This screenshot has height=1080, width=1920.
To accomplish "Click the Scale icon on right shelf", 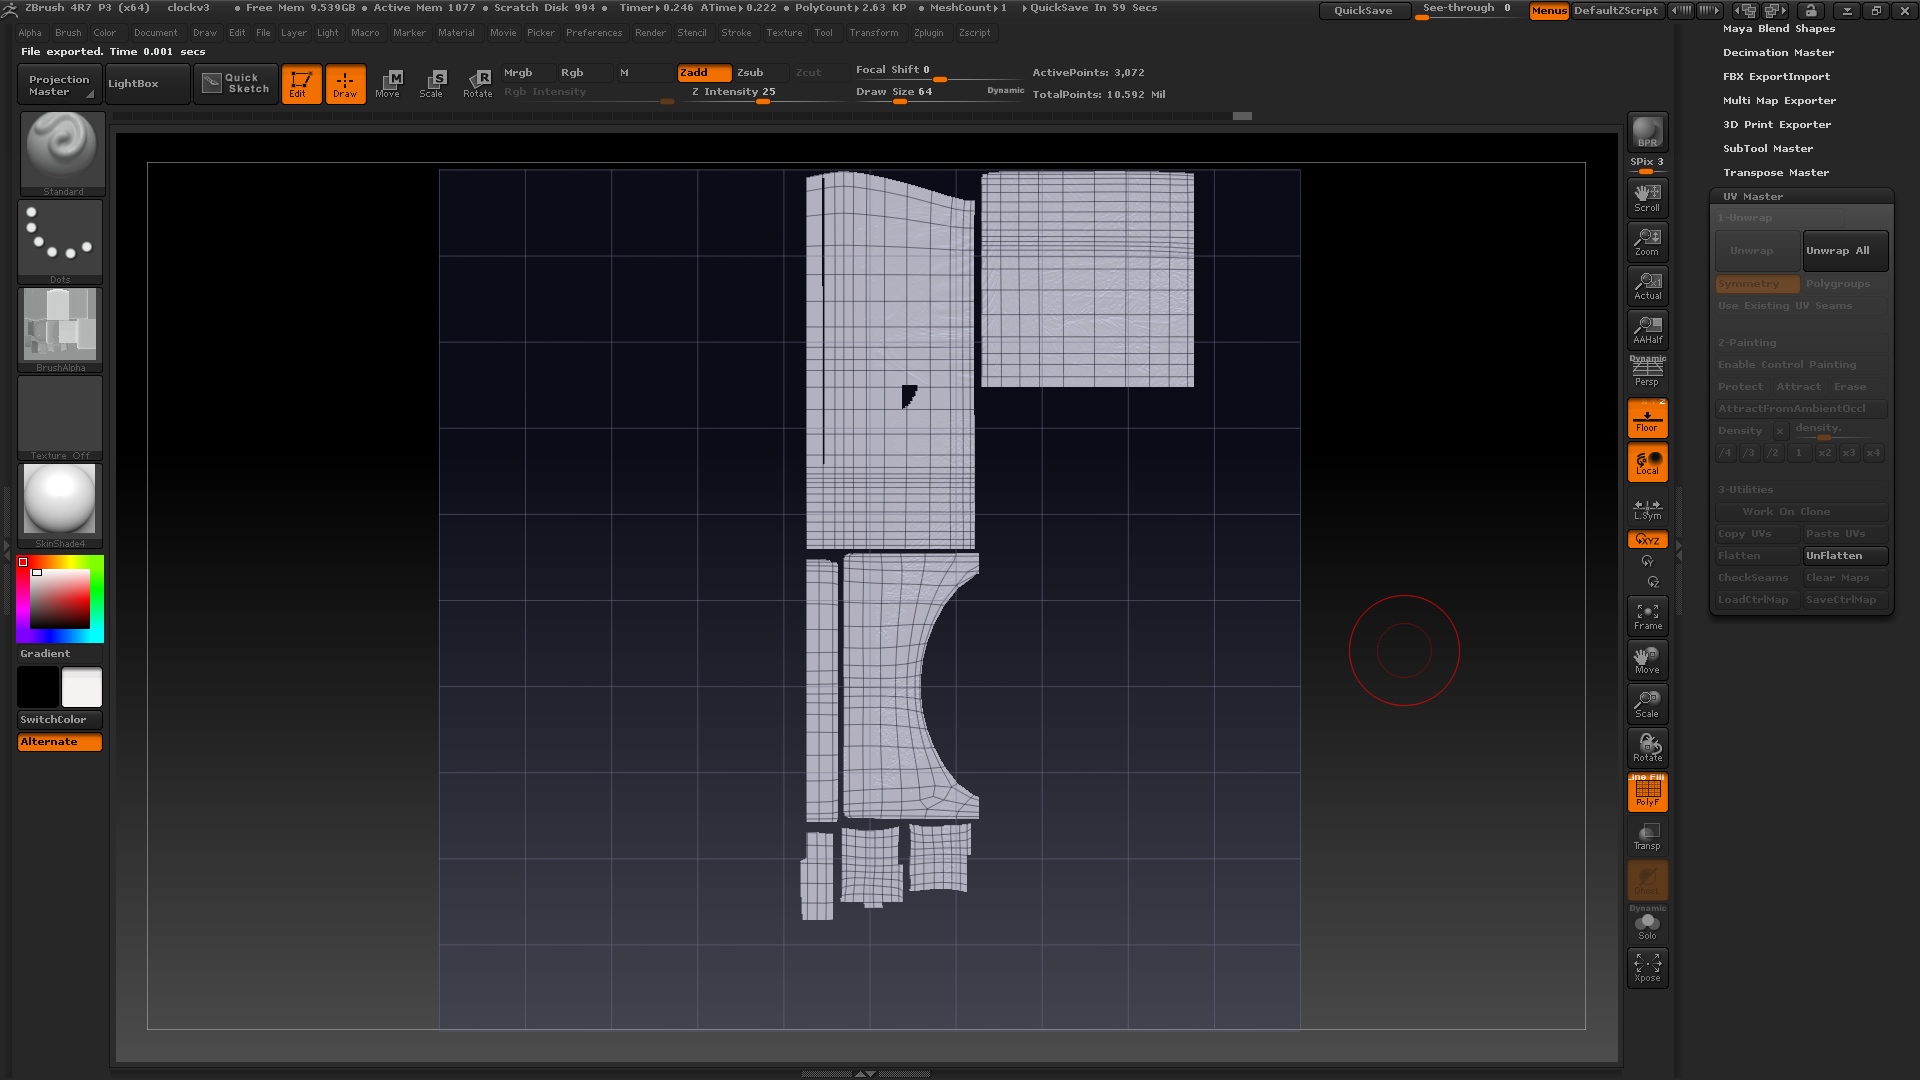I will 1647,705.
